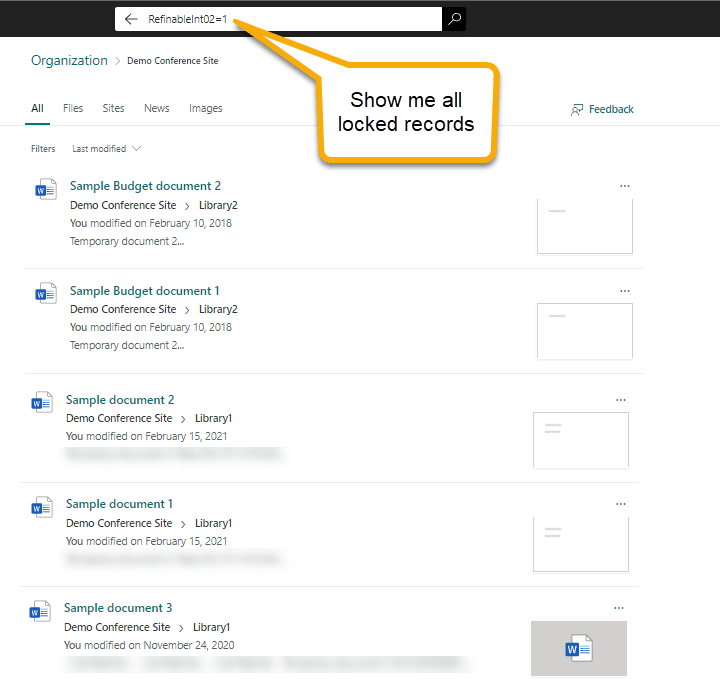
Task: Expand the Last modified filter dropdown
Action: pos(107,149)
